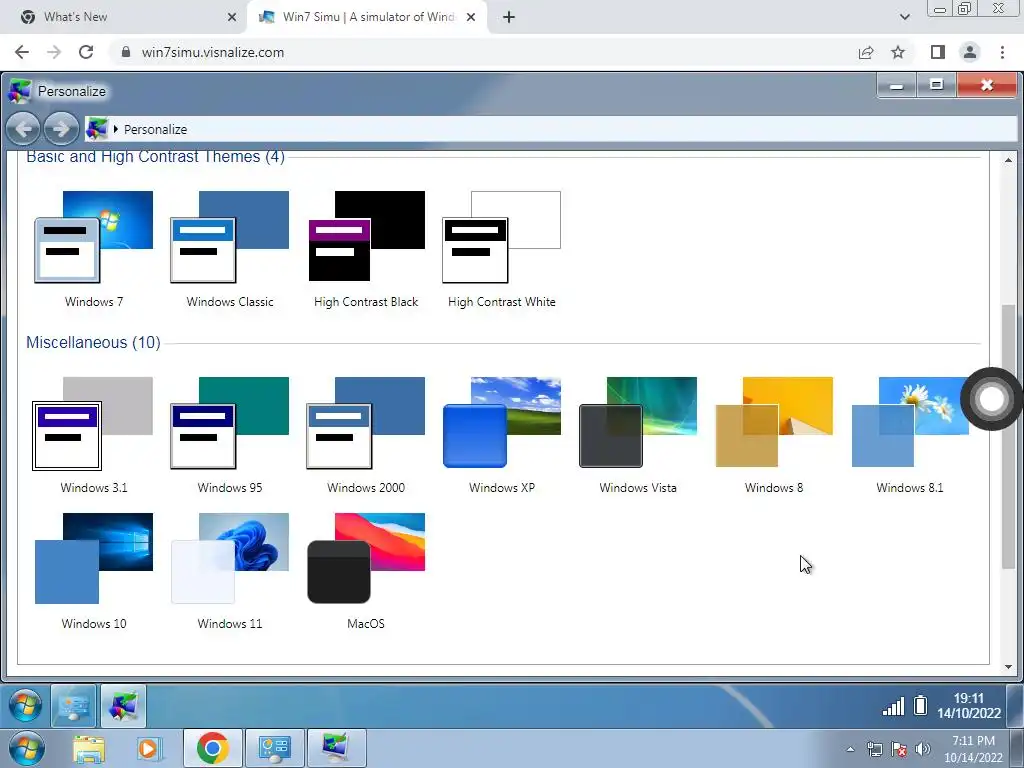
Task: Open Windows Media Player from taskbar
Action: pos(148,749)
